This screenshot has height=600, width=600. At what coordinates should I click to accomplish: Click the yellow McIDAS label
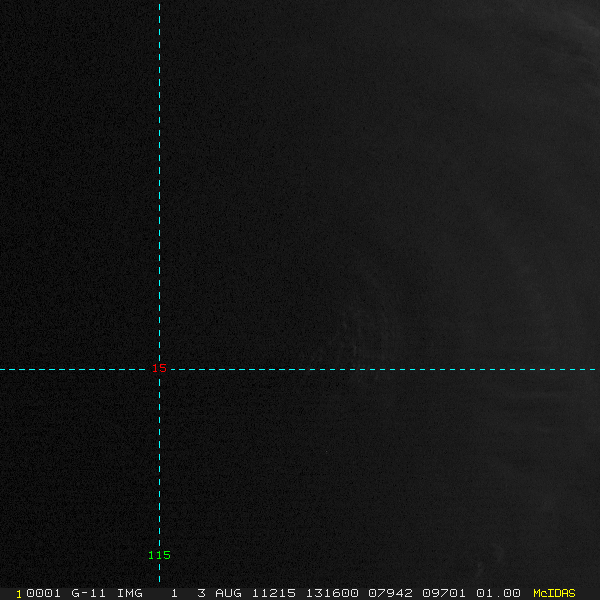(554, 593)
